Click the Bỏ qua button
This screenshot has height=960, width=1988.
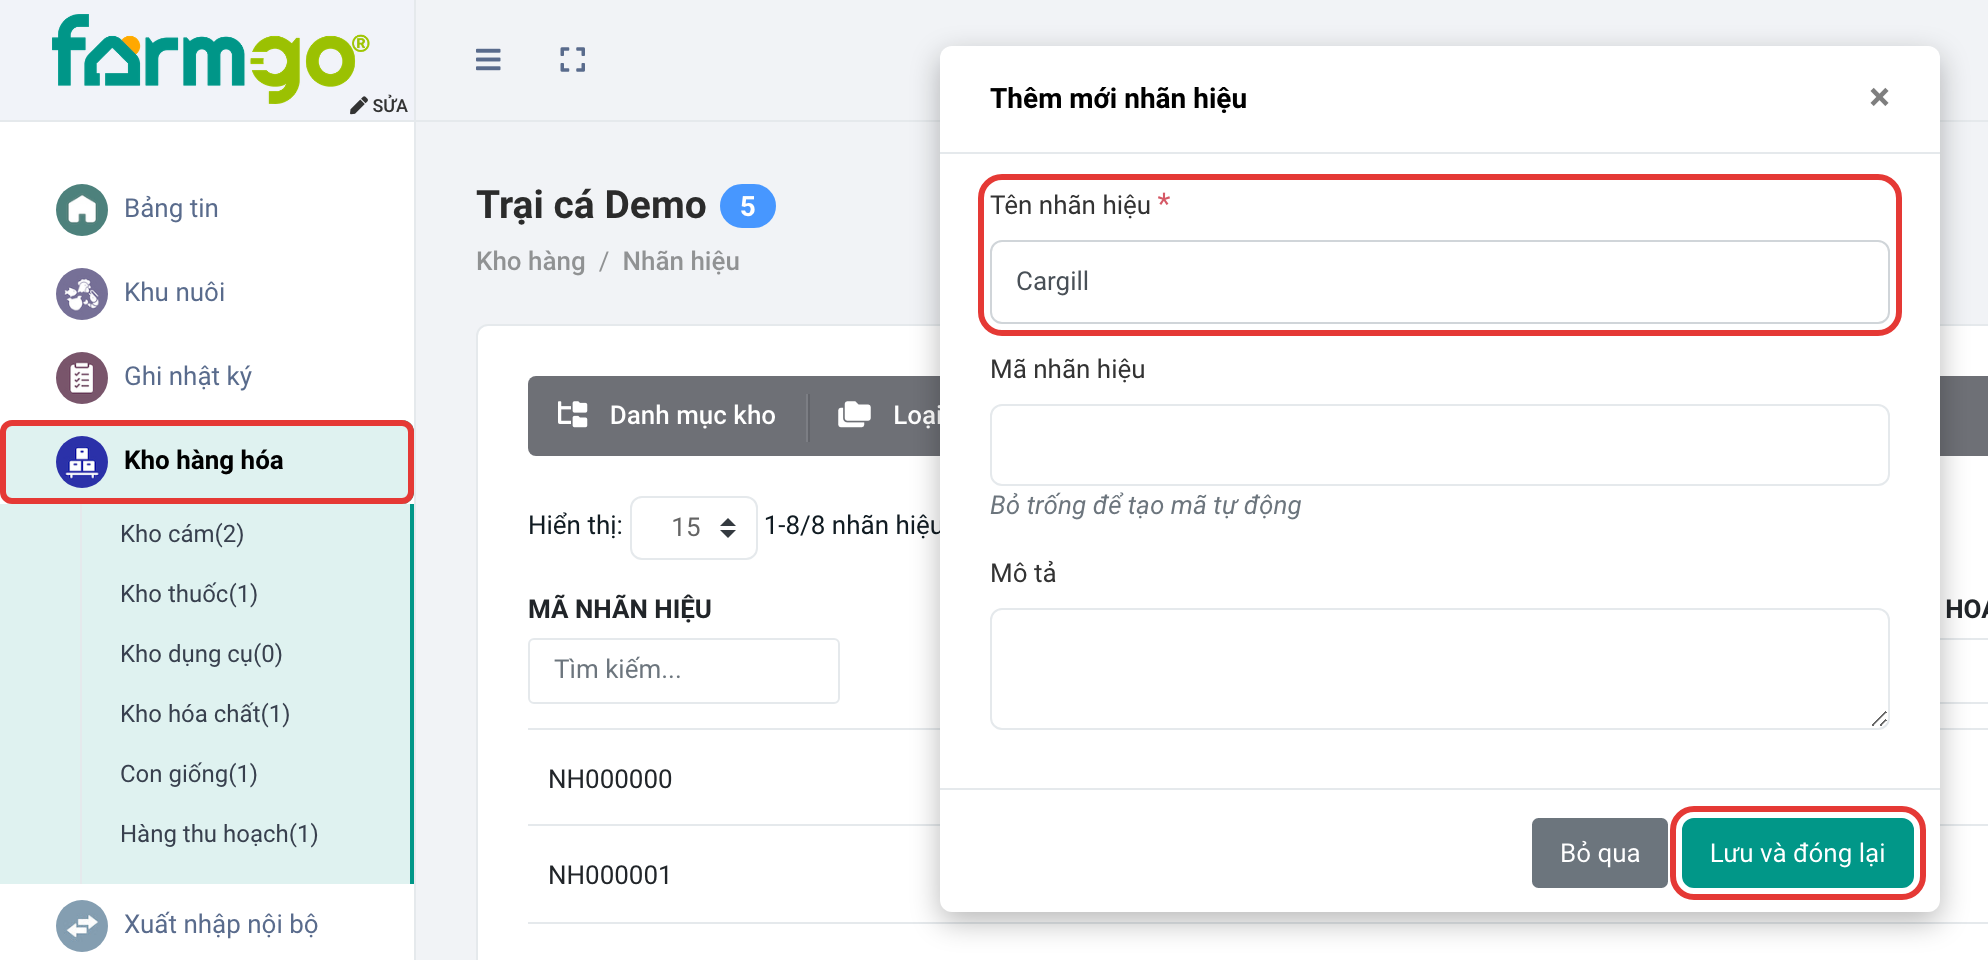1600,853
